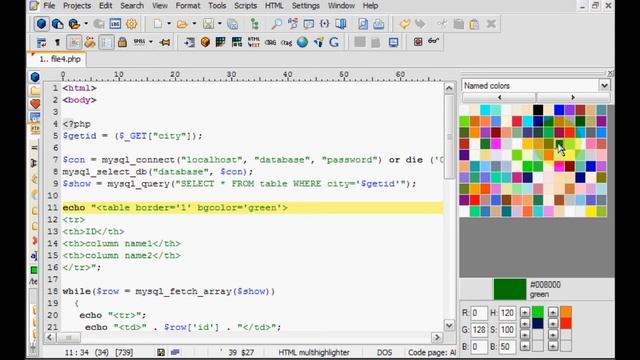Click the padlock read-only icon
This screenshot has width=640, height=360.
(x=122, y=42)
